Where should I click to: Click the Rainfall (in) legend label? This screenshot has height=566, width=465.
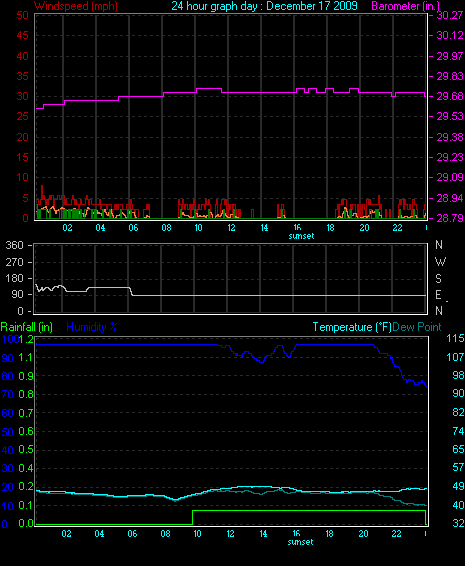(27, 327)
